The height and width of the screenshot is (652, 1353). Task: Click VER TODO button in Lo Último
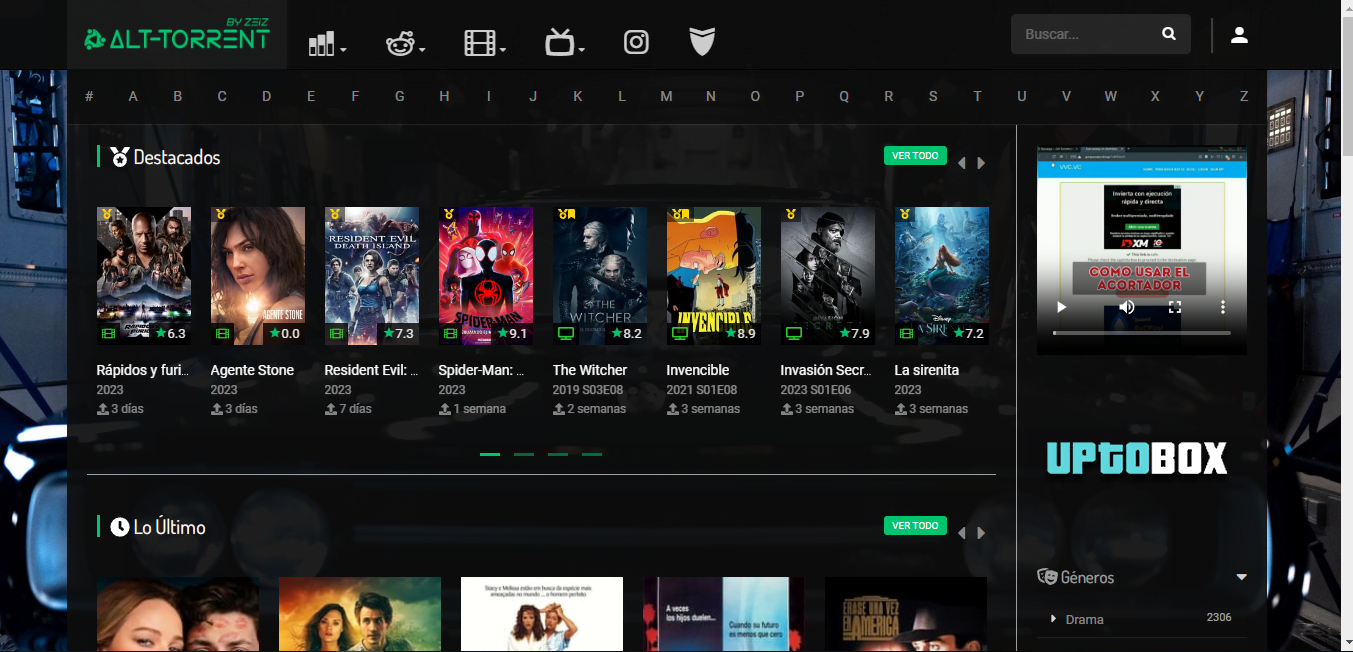click(915, 526)
